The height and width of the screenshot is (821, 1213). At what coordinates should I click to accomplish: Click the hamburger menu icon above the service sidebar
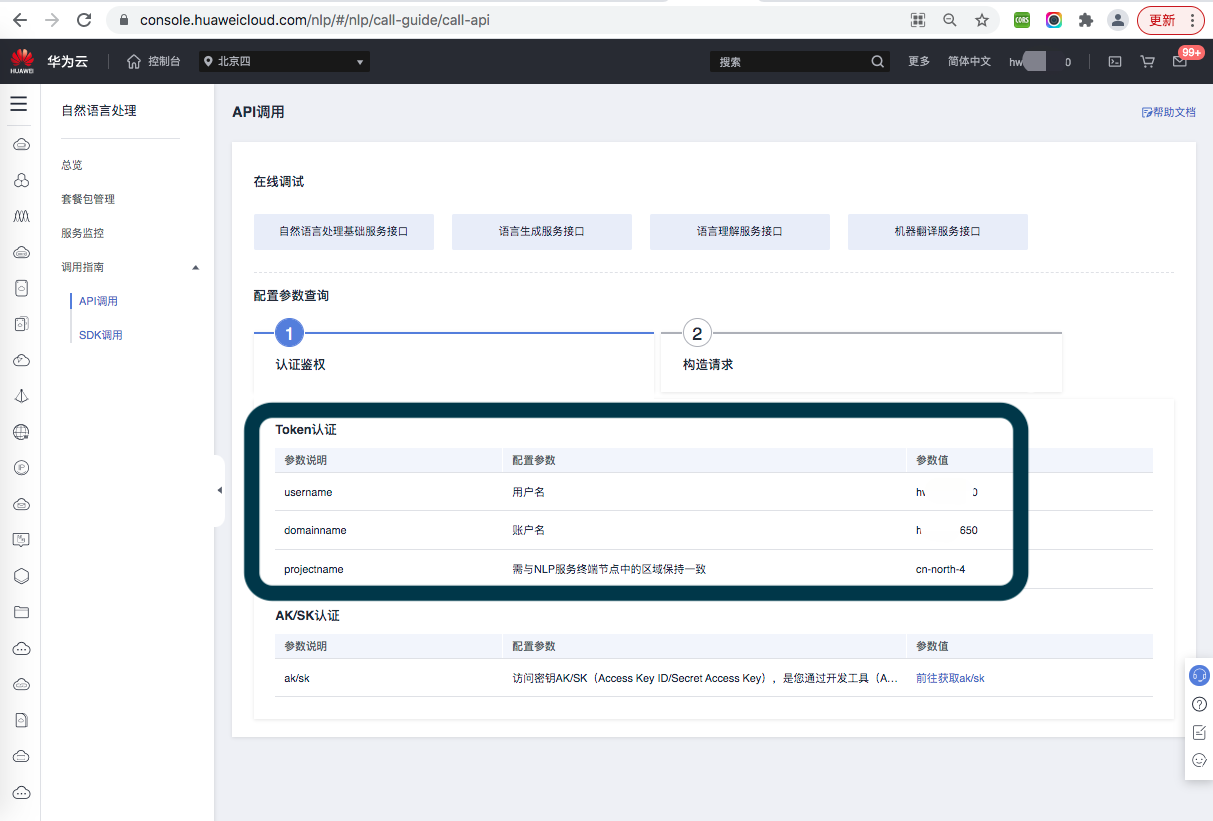18,103
